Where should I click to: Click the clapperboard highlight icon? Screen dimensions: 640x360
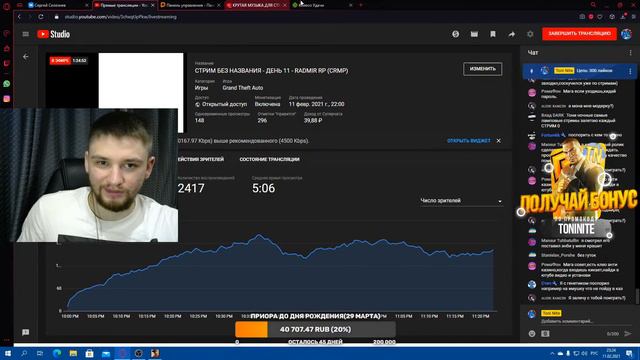(x=474, y=34)
